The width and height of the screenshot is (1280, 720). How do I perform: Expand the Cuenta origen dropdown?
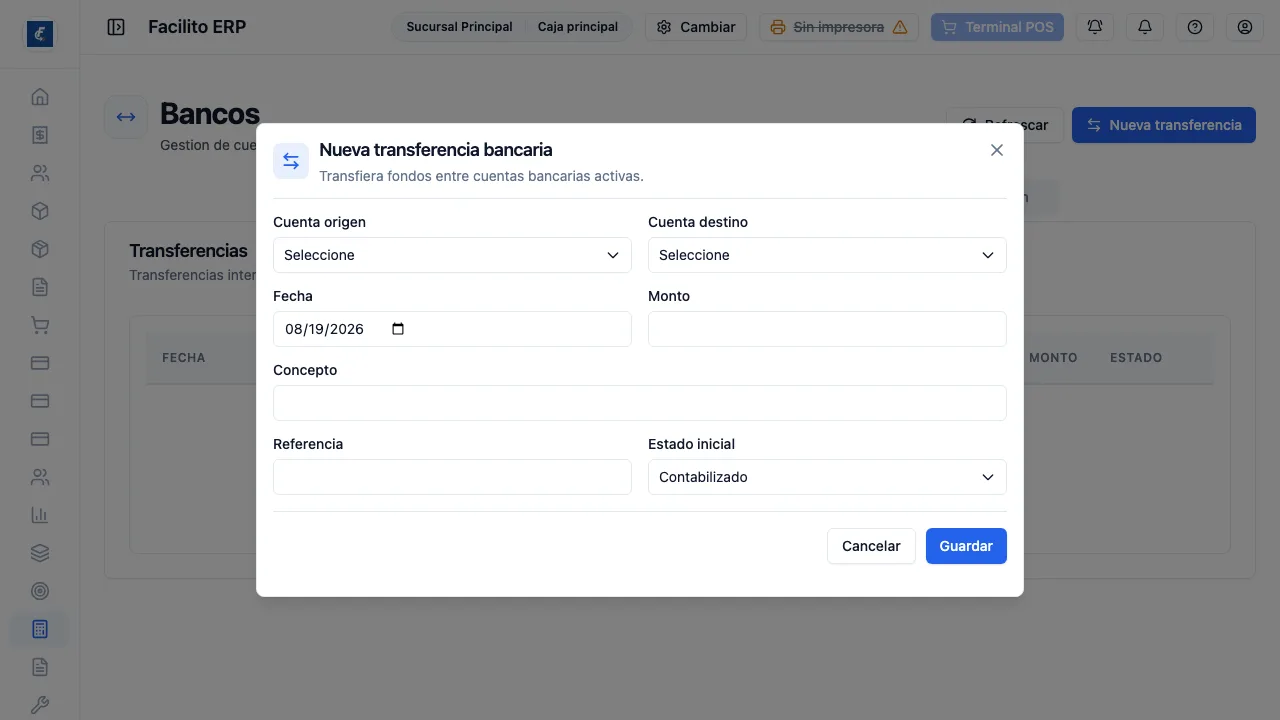pos(452,255)
